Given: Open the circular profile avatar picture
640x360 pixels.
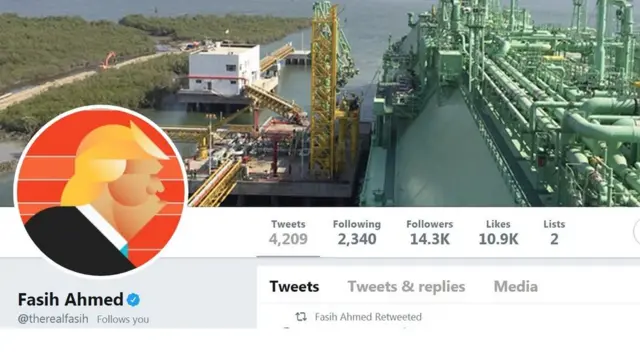Looking at the screenshot, I should point(101,191).
